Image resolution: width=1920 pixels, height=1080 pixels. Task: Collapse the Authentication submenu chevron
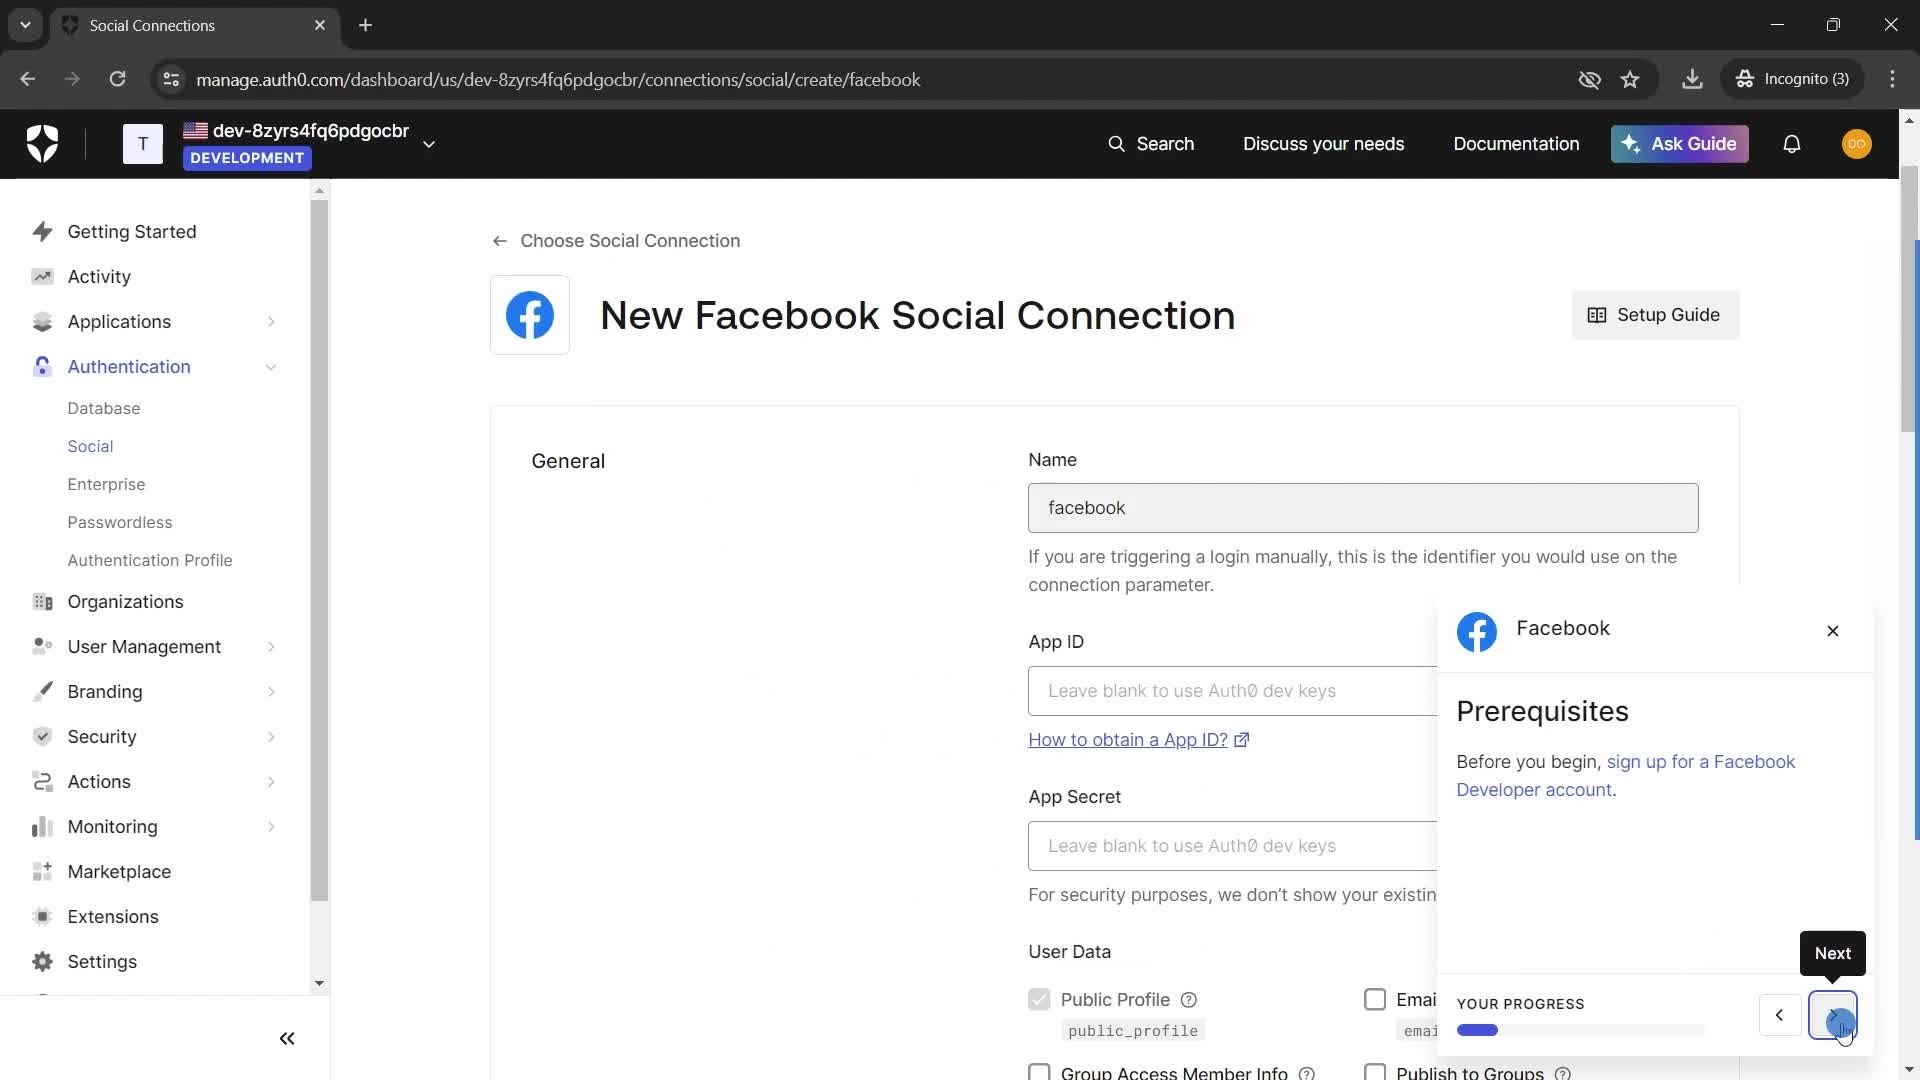coord(271,367)
